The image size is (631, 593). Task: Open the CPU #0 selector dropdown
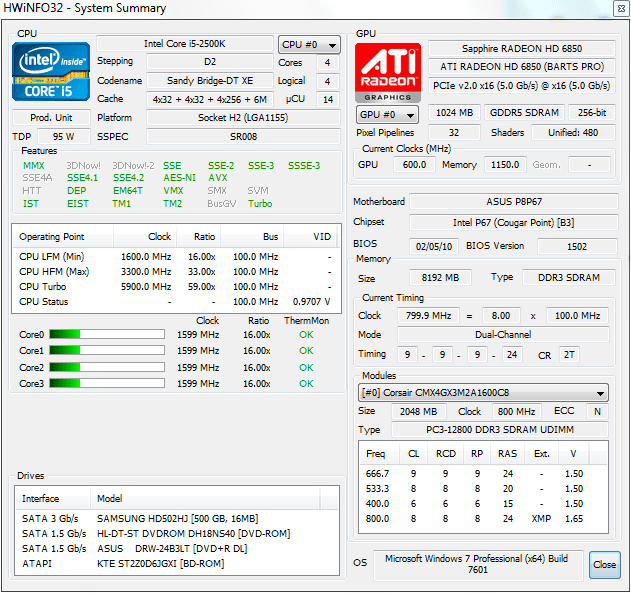coord(309,45)
